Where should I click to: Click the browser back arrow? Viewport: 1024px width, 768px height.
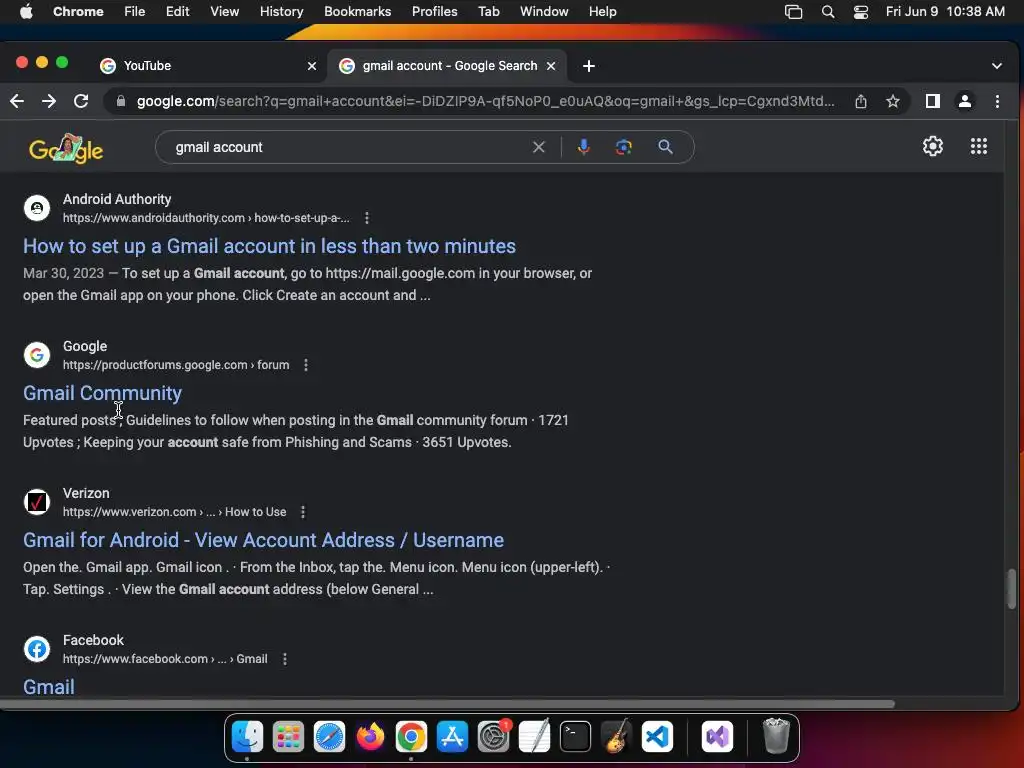point(17,101)
